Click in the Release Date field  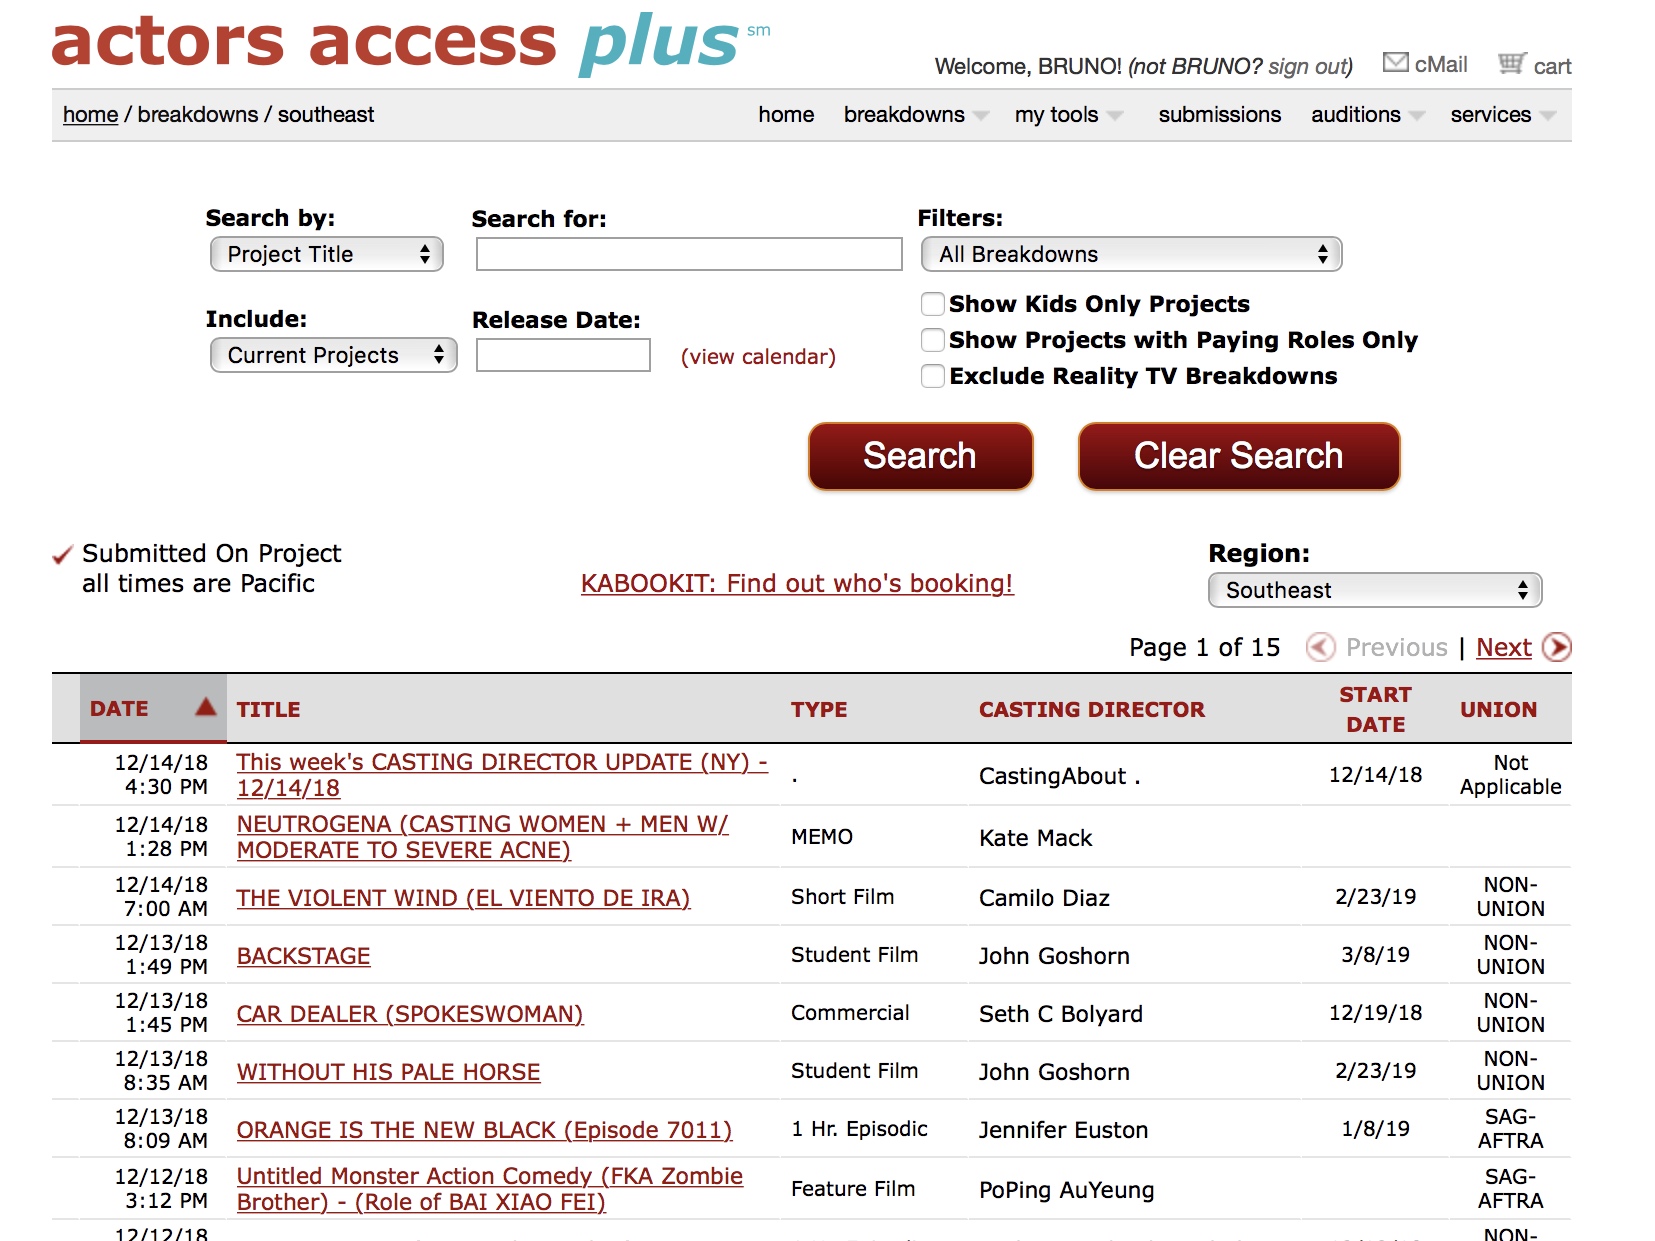click(x=563, y=355)
